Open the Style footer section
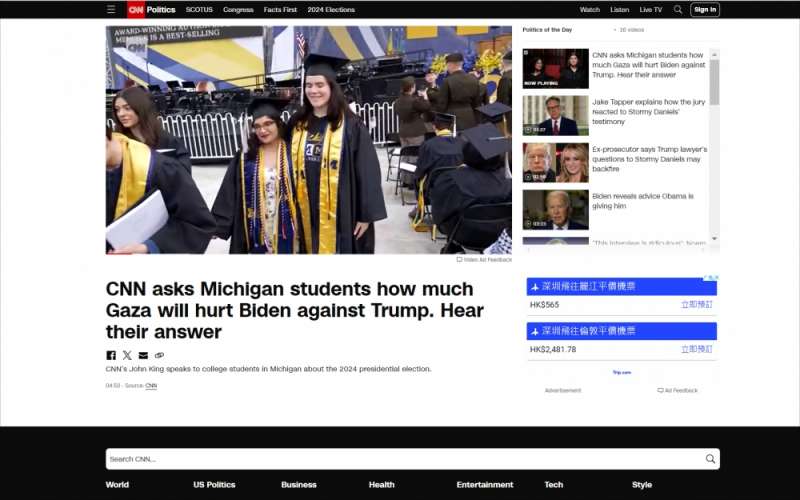Screen dimensions: 800x500 642,485
